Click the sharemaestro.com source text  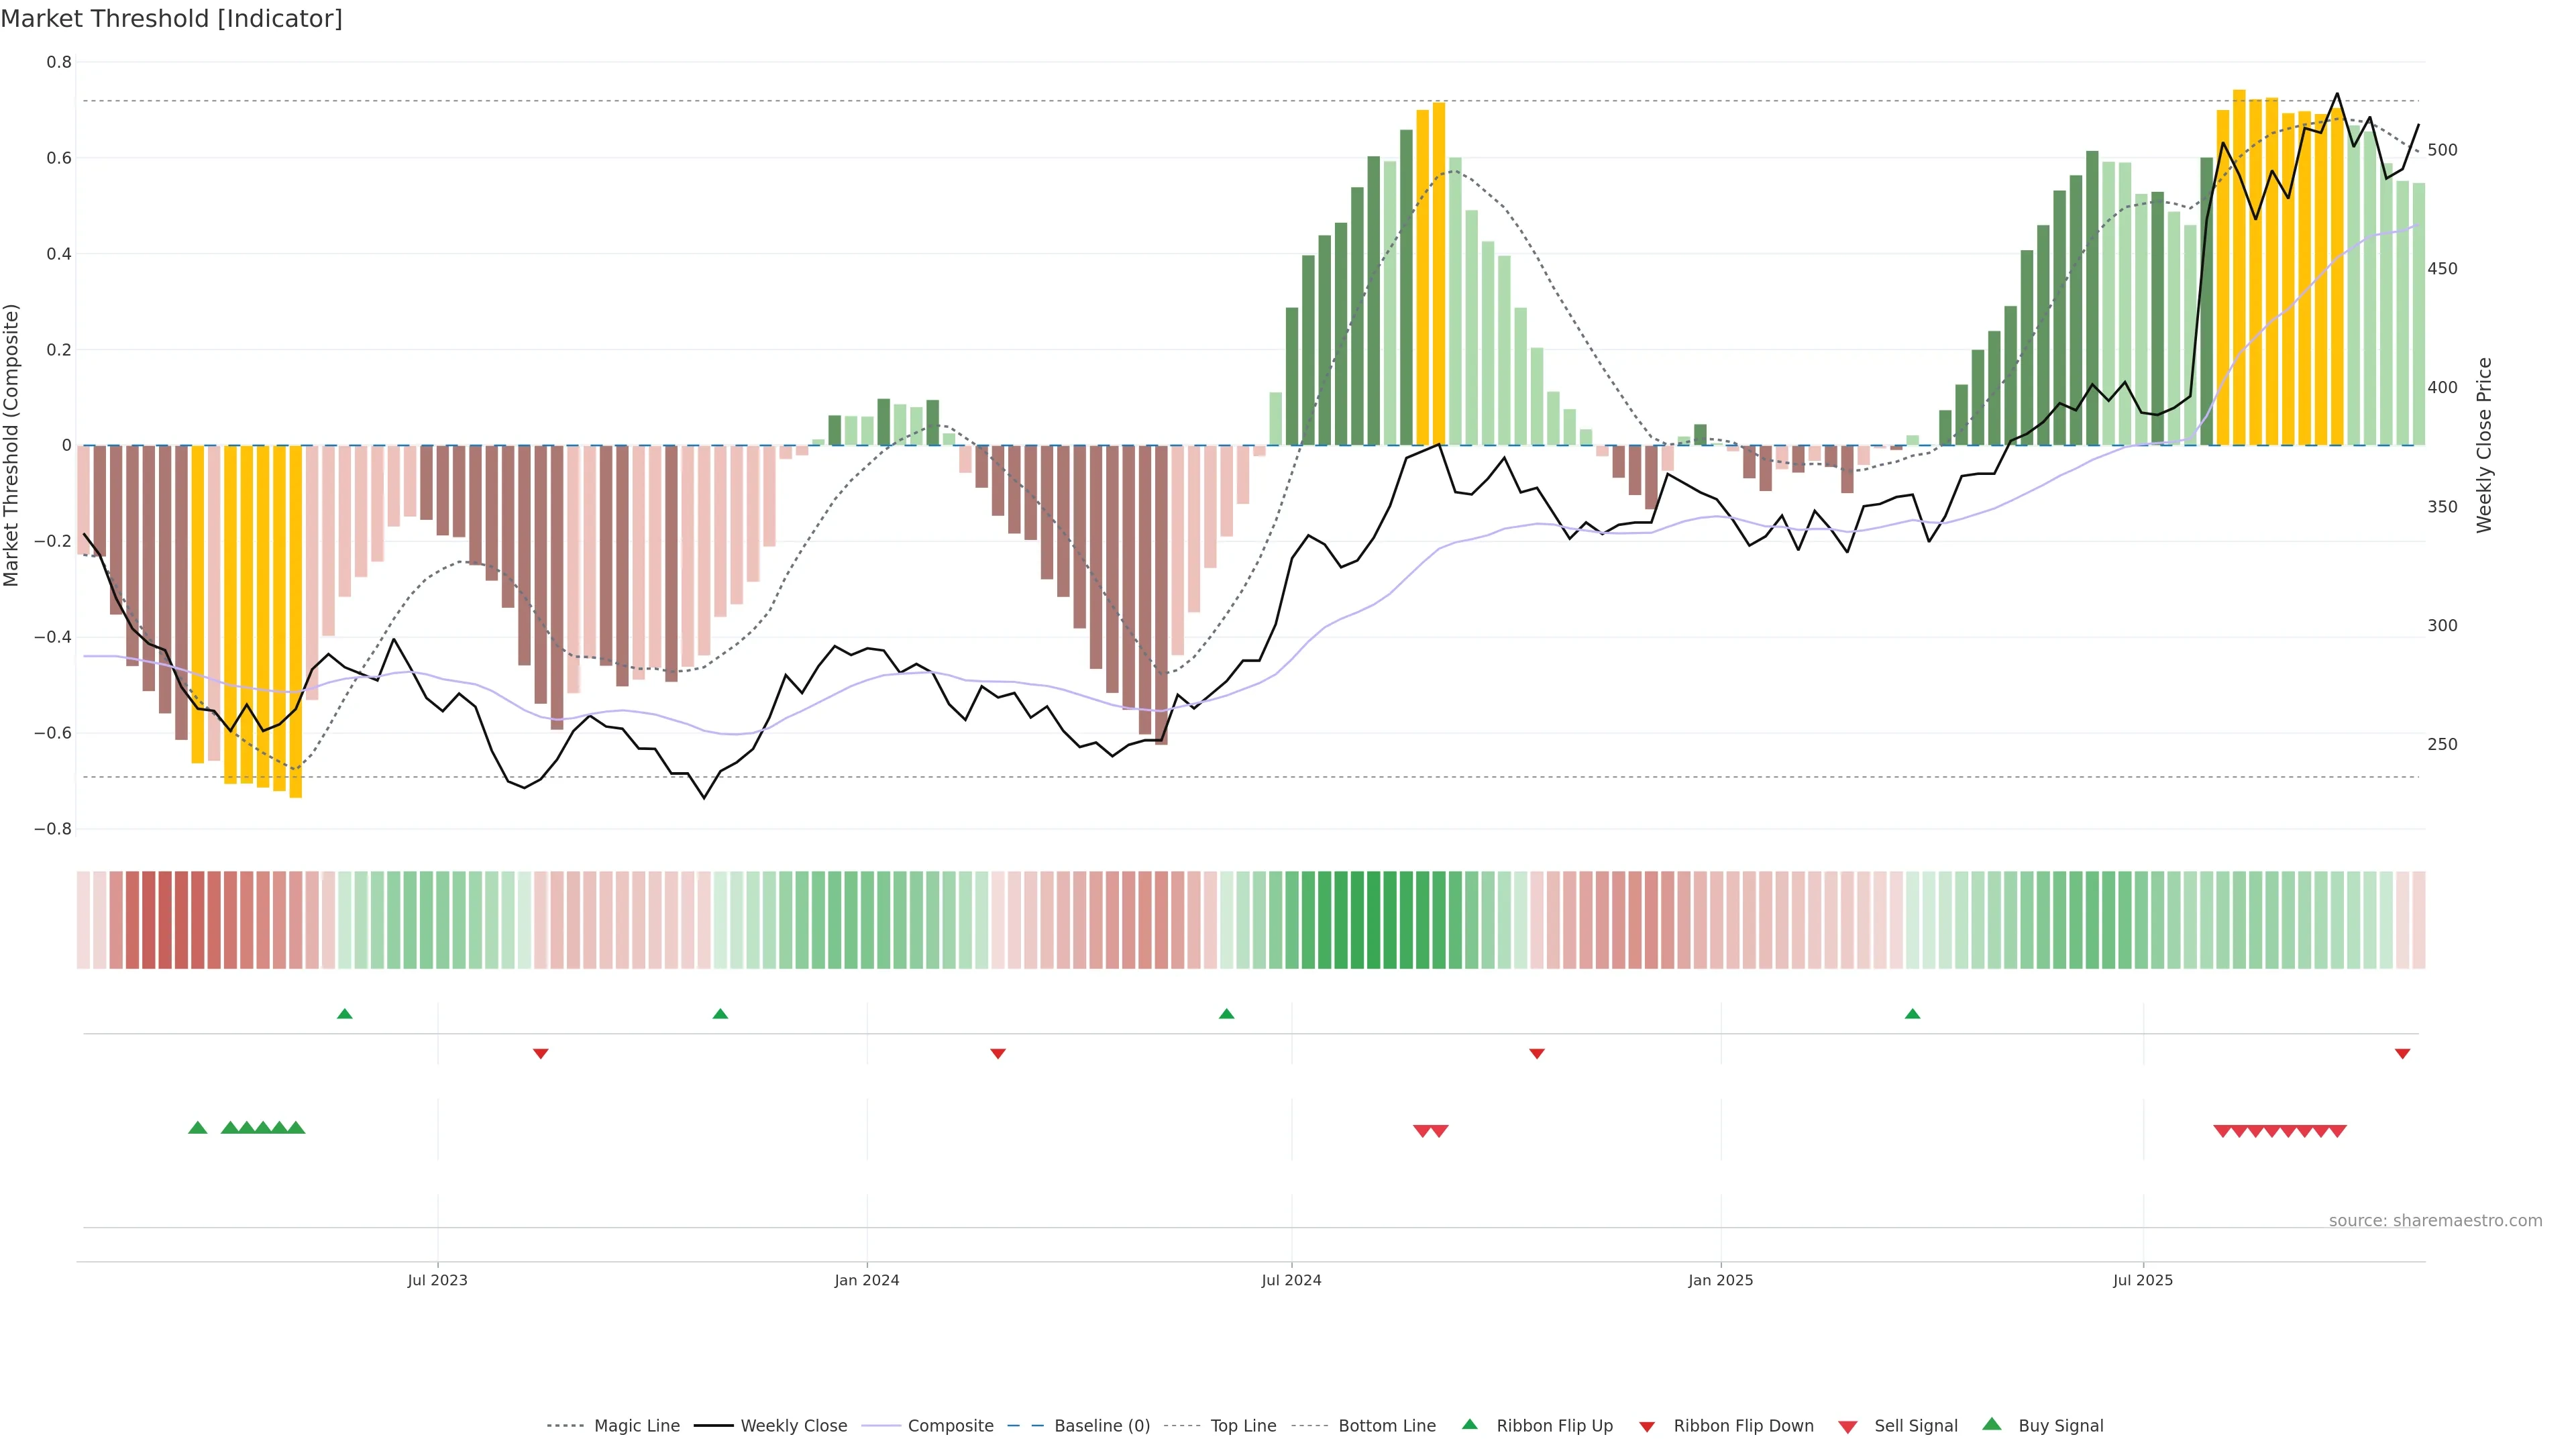tap(2435, 1220)
